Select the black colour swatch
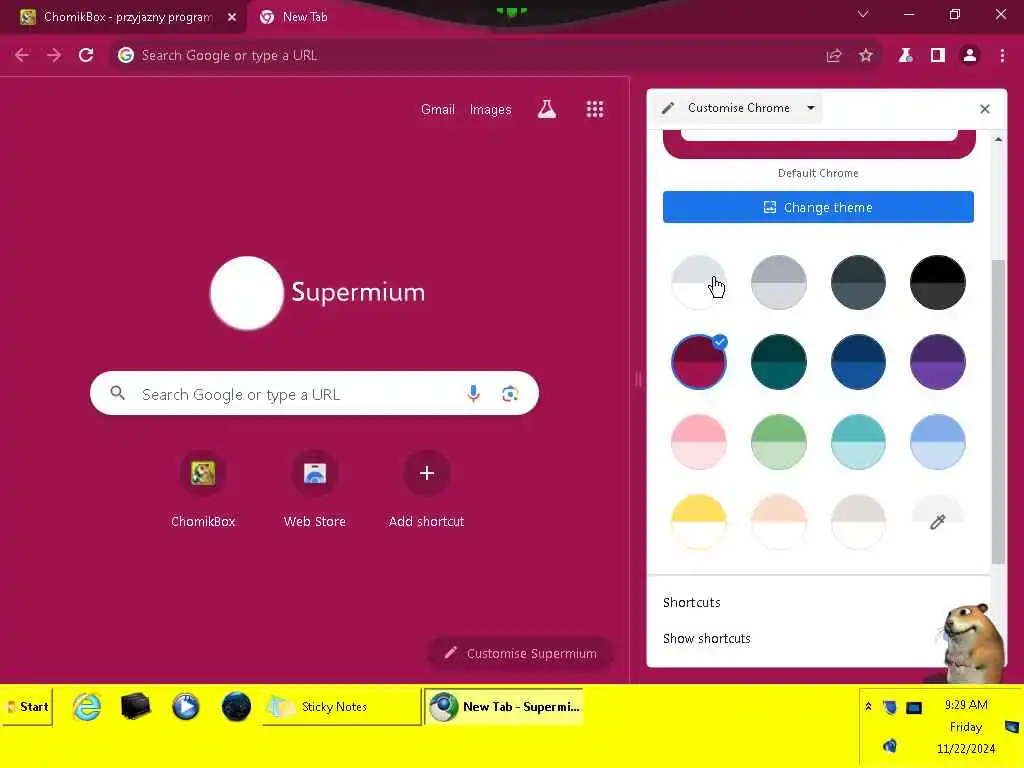1024x768 pixels. [937, 283]
